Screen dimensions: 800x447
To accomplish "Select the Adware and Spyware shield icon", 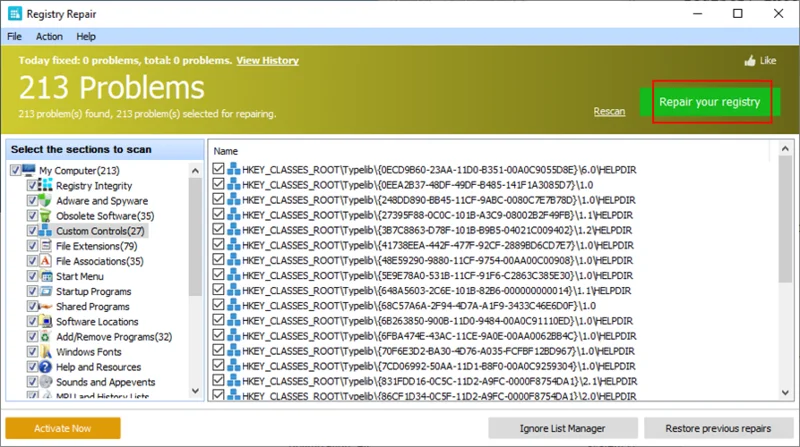I will tap(45, 201).
